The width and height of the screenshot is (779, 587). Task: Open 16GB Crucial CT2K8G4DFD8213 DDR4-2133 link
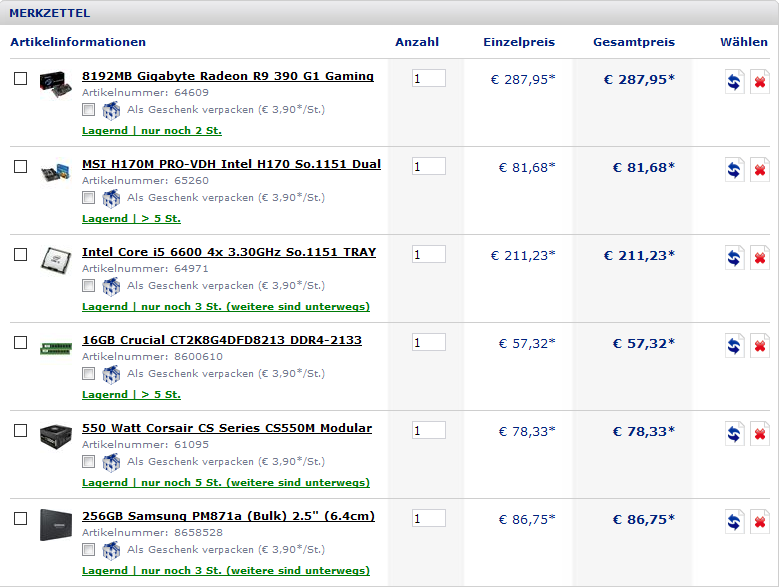tap(222, 340)
